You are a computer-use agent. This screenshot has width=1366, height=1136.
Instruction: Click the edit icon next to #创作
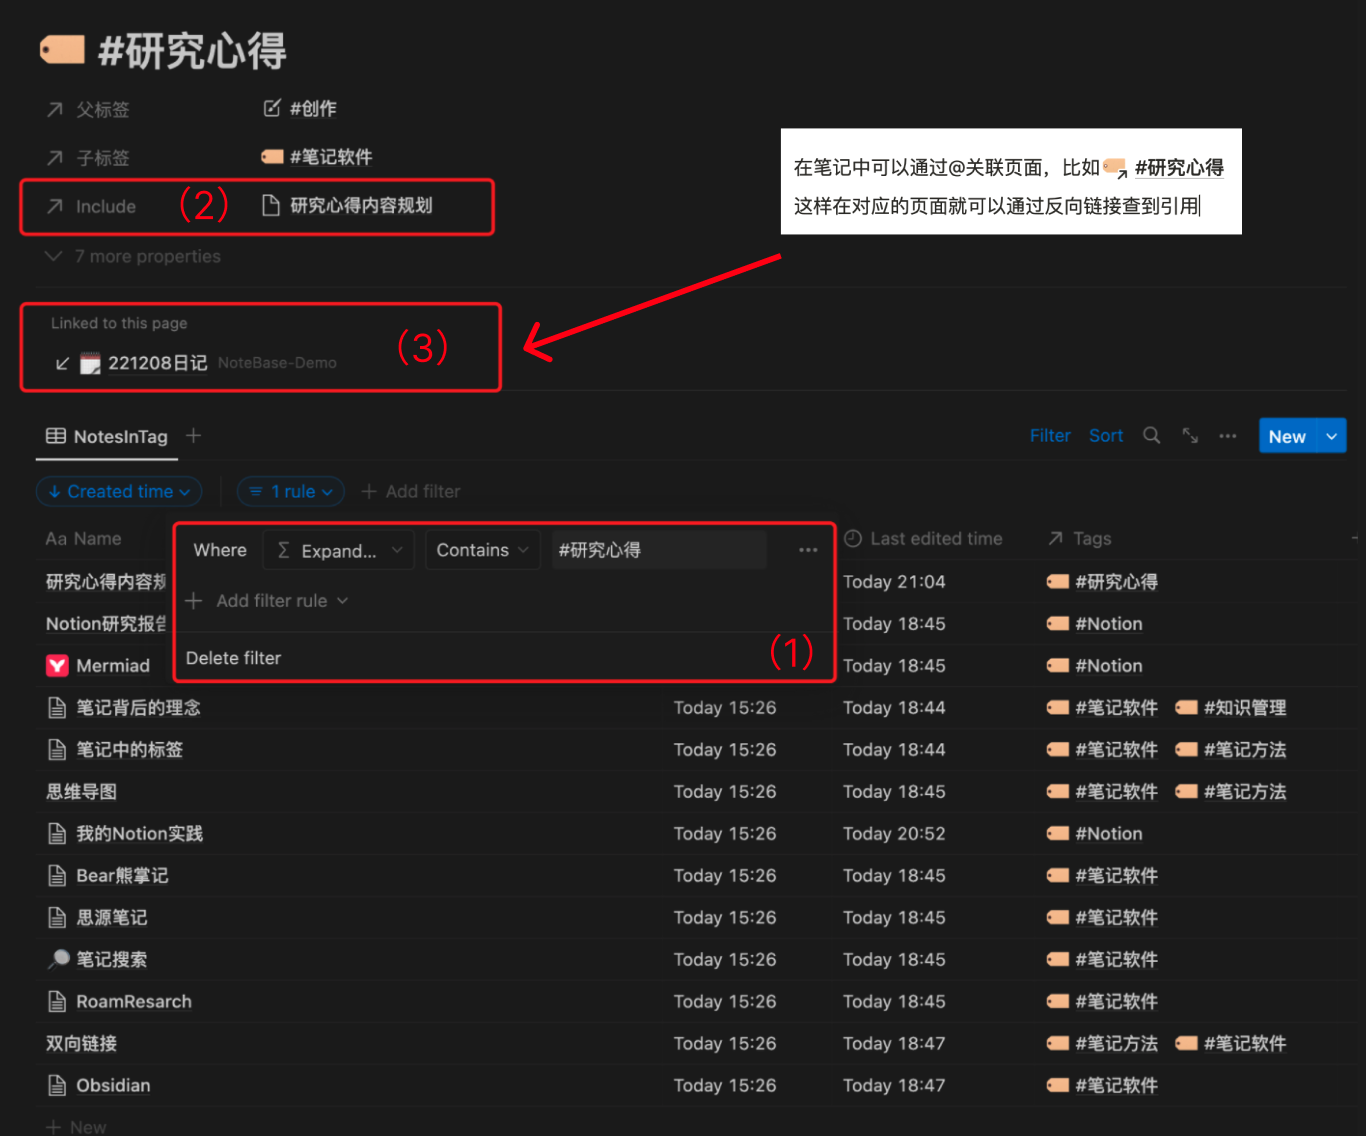[x=272, y=108]
